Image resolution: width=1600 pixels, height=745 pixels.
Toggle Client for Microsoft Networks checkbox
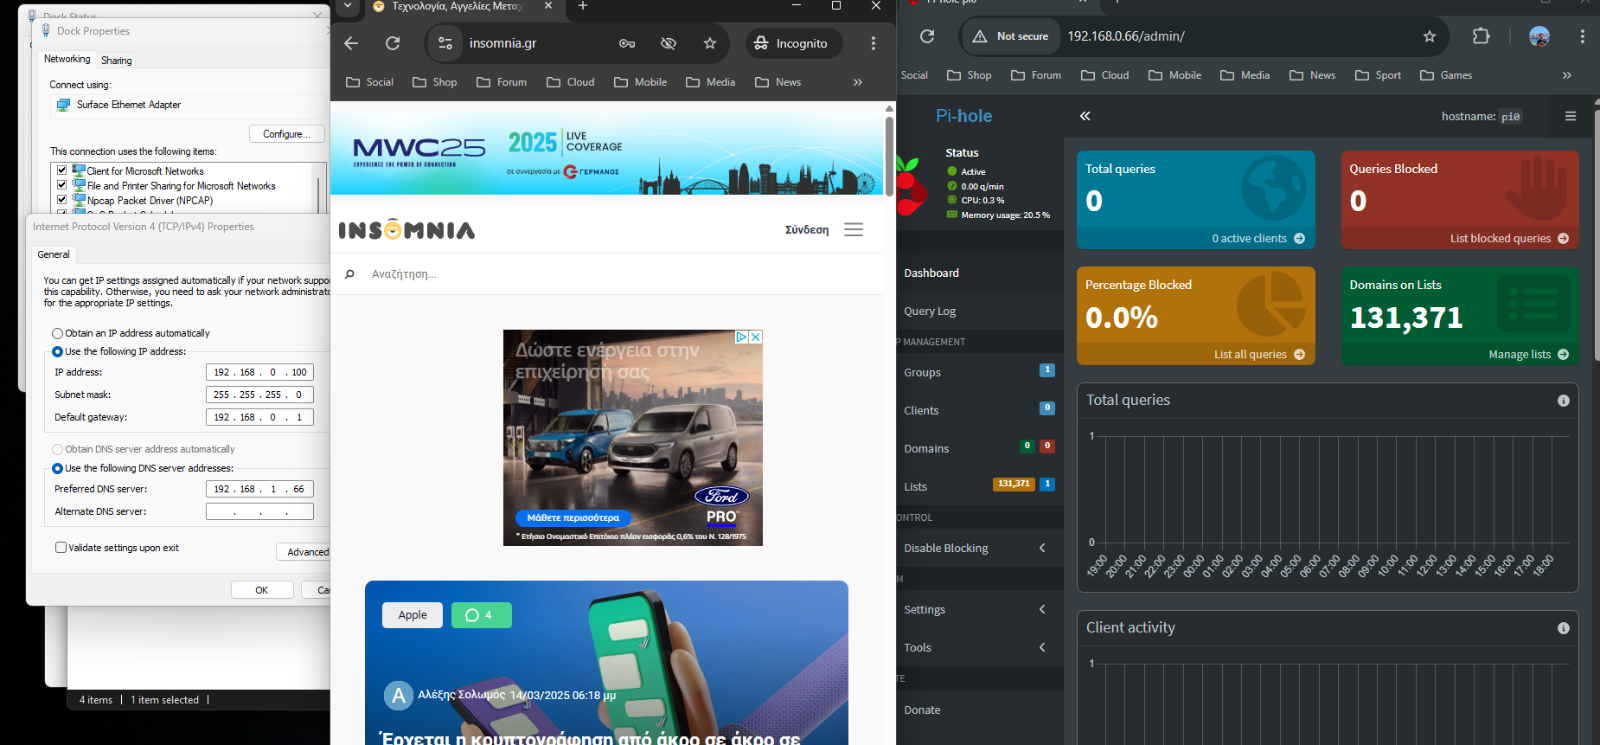coord(62,171)
